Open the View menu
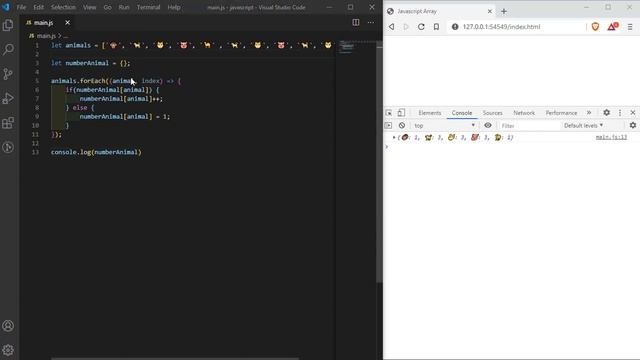 89,7
